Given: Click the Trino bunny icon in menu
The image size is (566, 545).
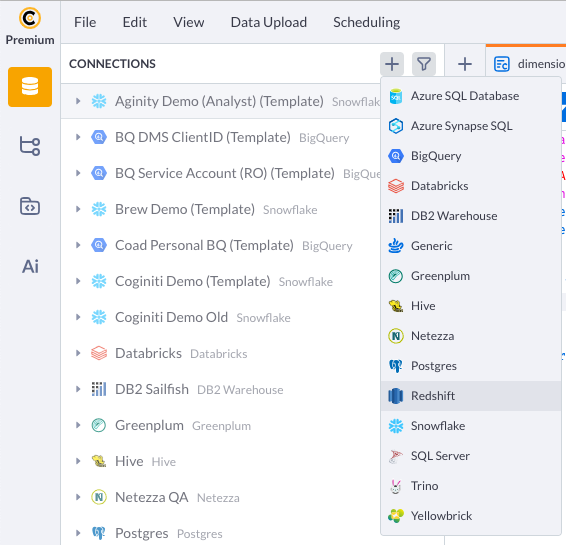Looking at the screenshot, I should coord(396,486).
